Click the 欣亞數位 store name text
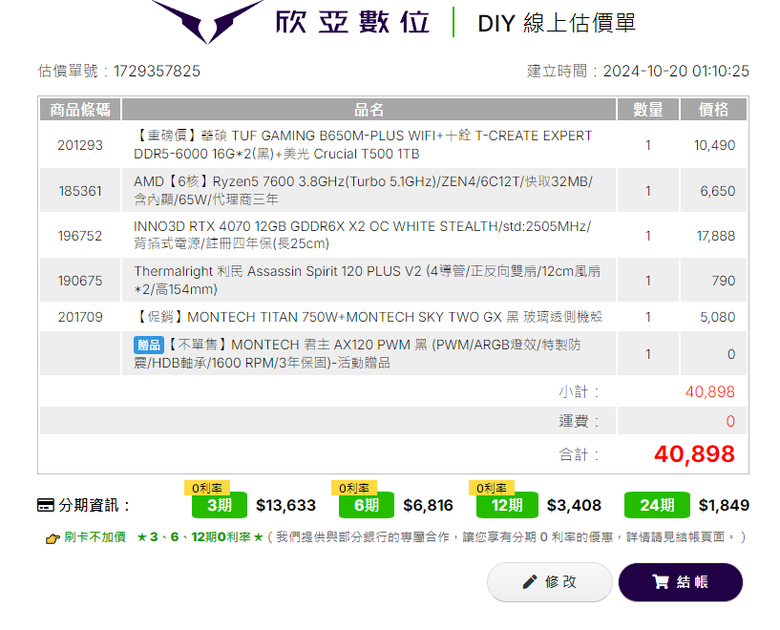The image size is (780, 630). [352, 22]
